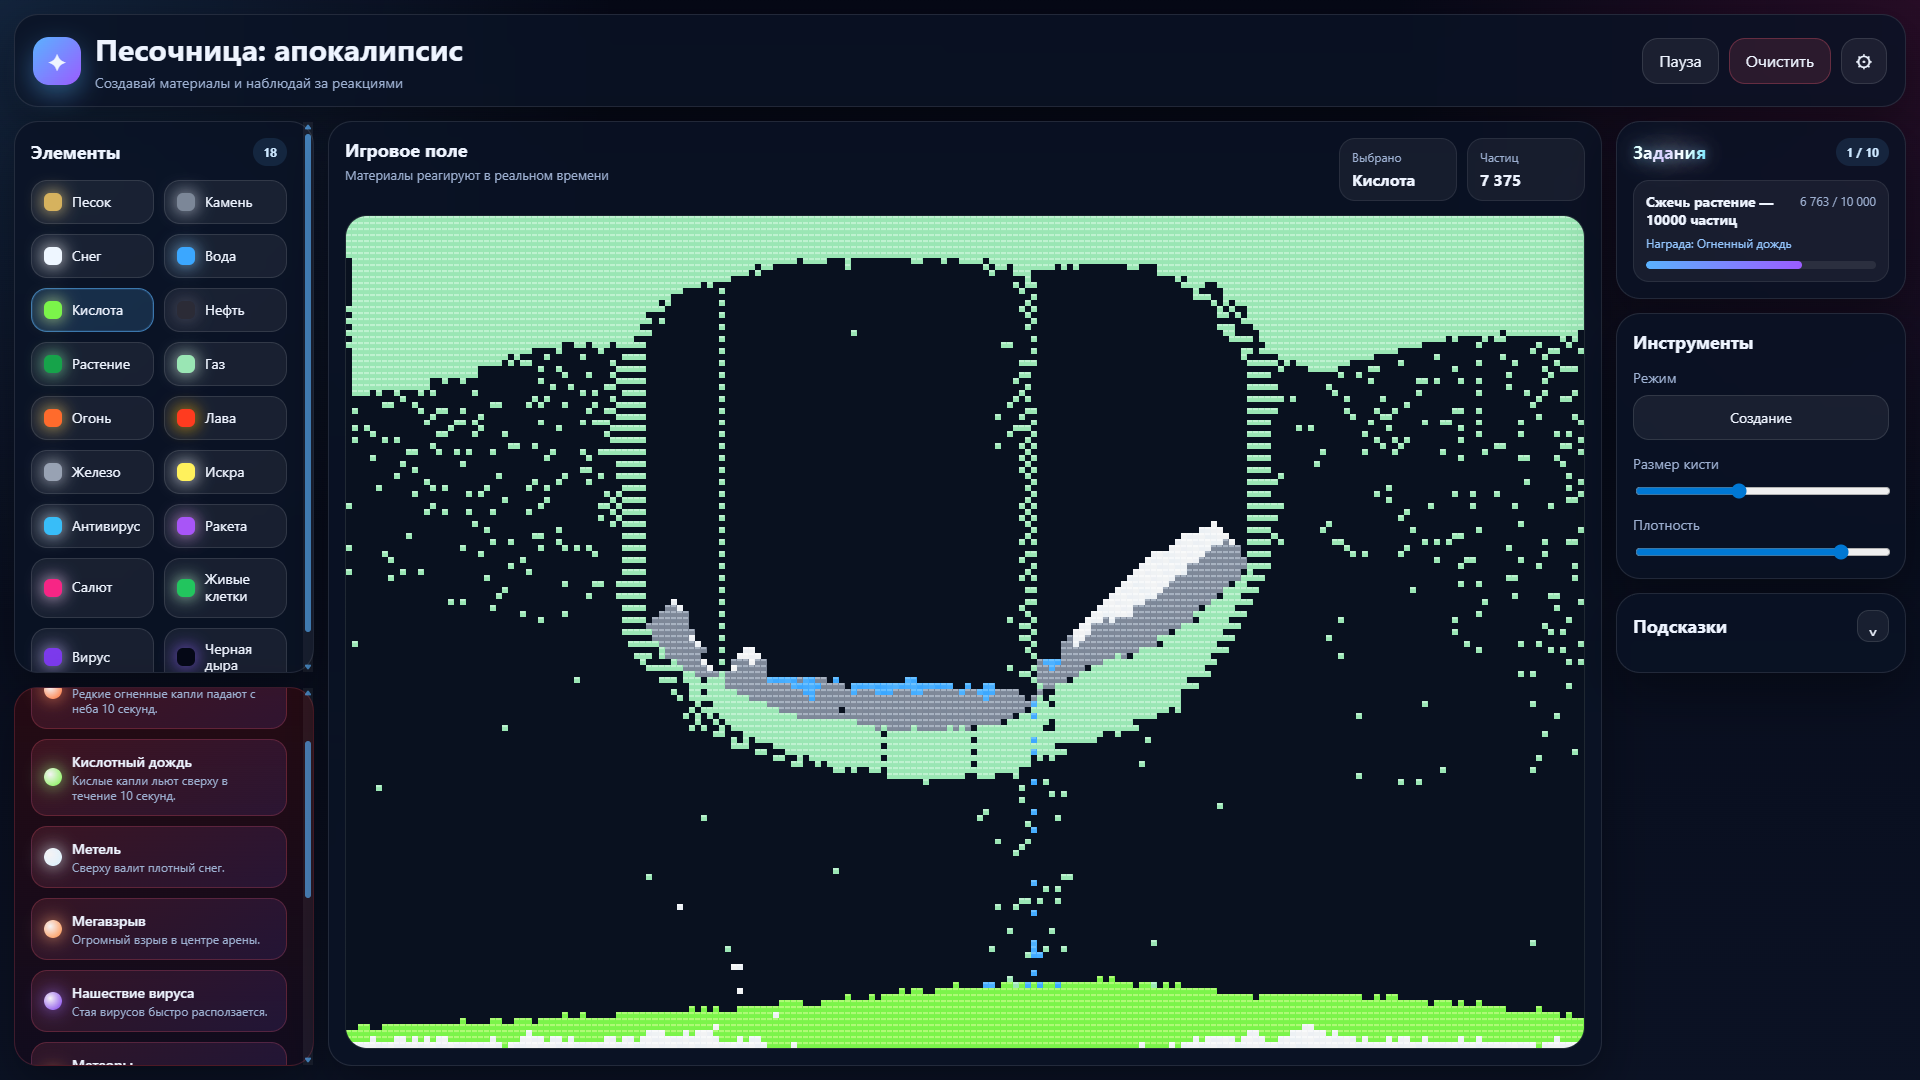Select the Oil (Нефть) element
This screenshot has width=1920, height=1080.
pyautogui.click(x=225, y=310)
